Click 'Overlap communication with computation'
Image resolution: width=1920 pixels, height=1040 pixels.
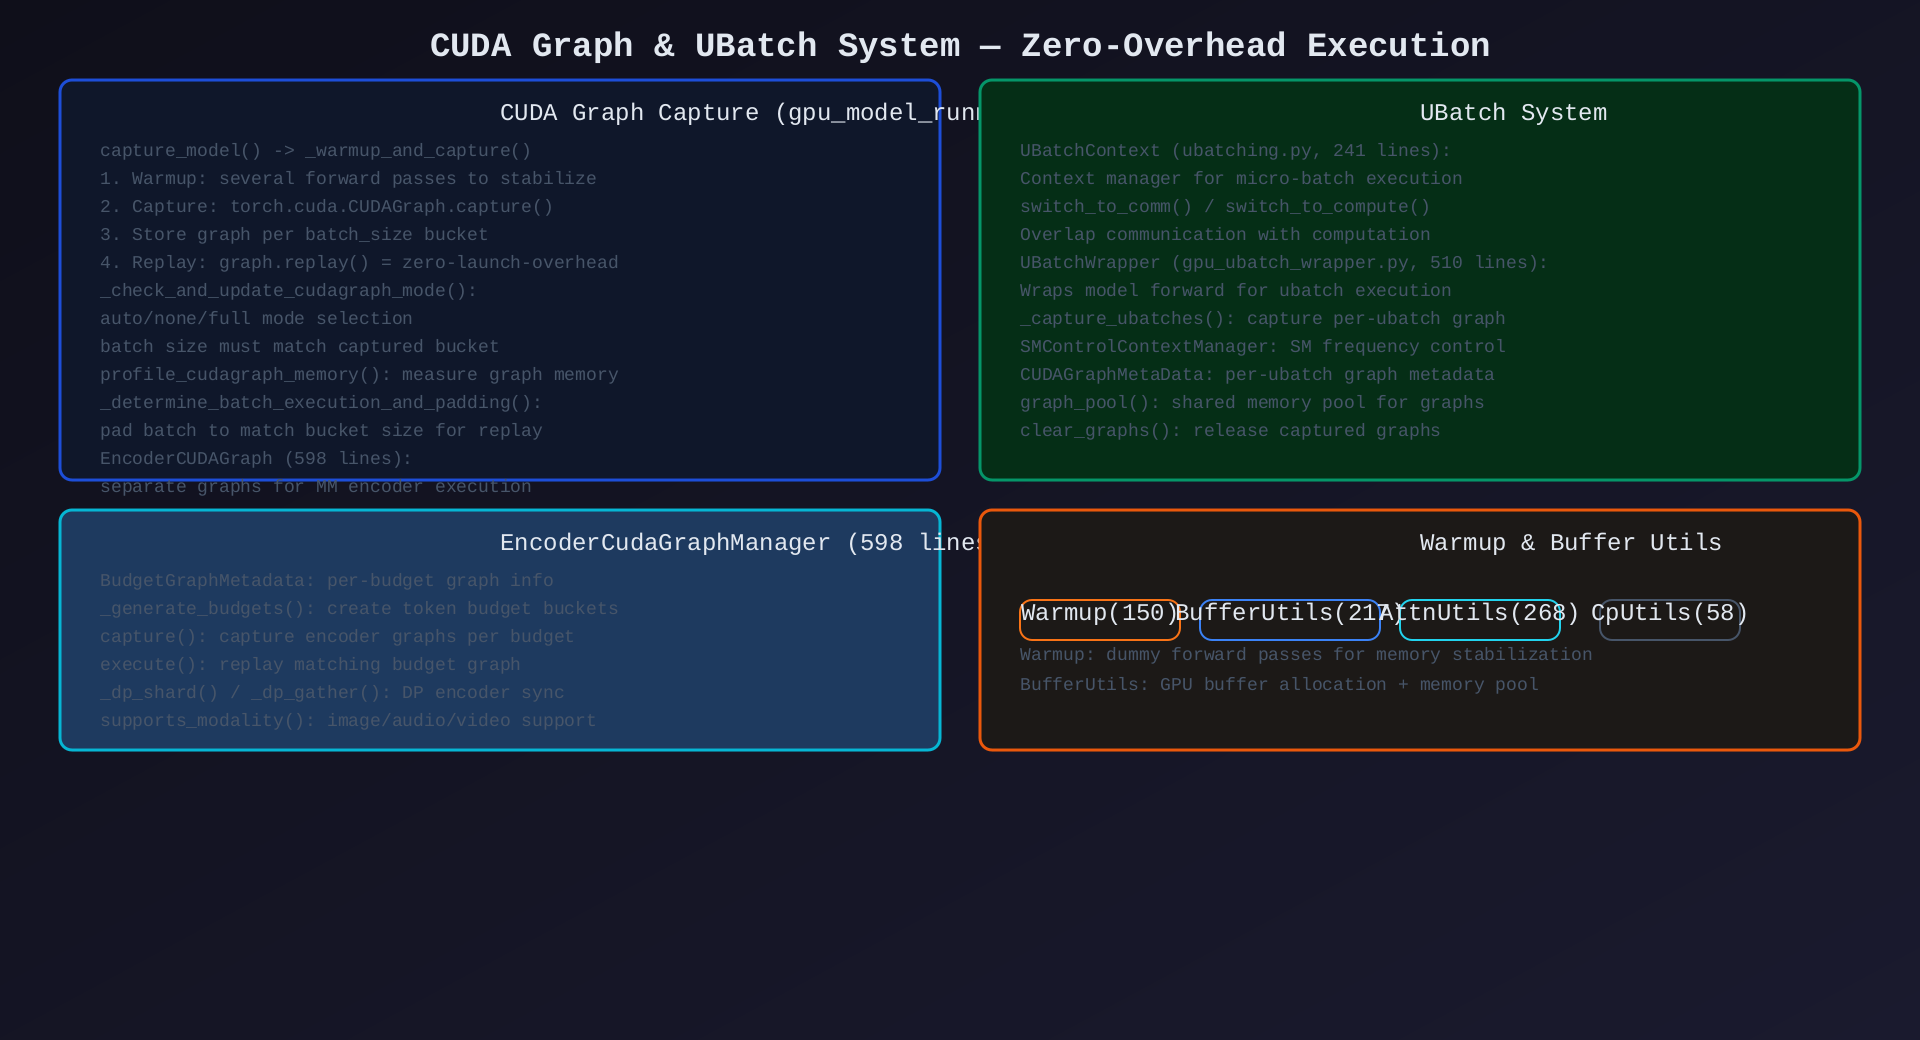click(x=1225, y=235)
